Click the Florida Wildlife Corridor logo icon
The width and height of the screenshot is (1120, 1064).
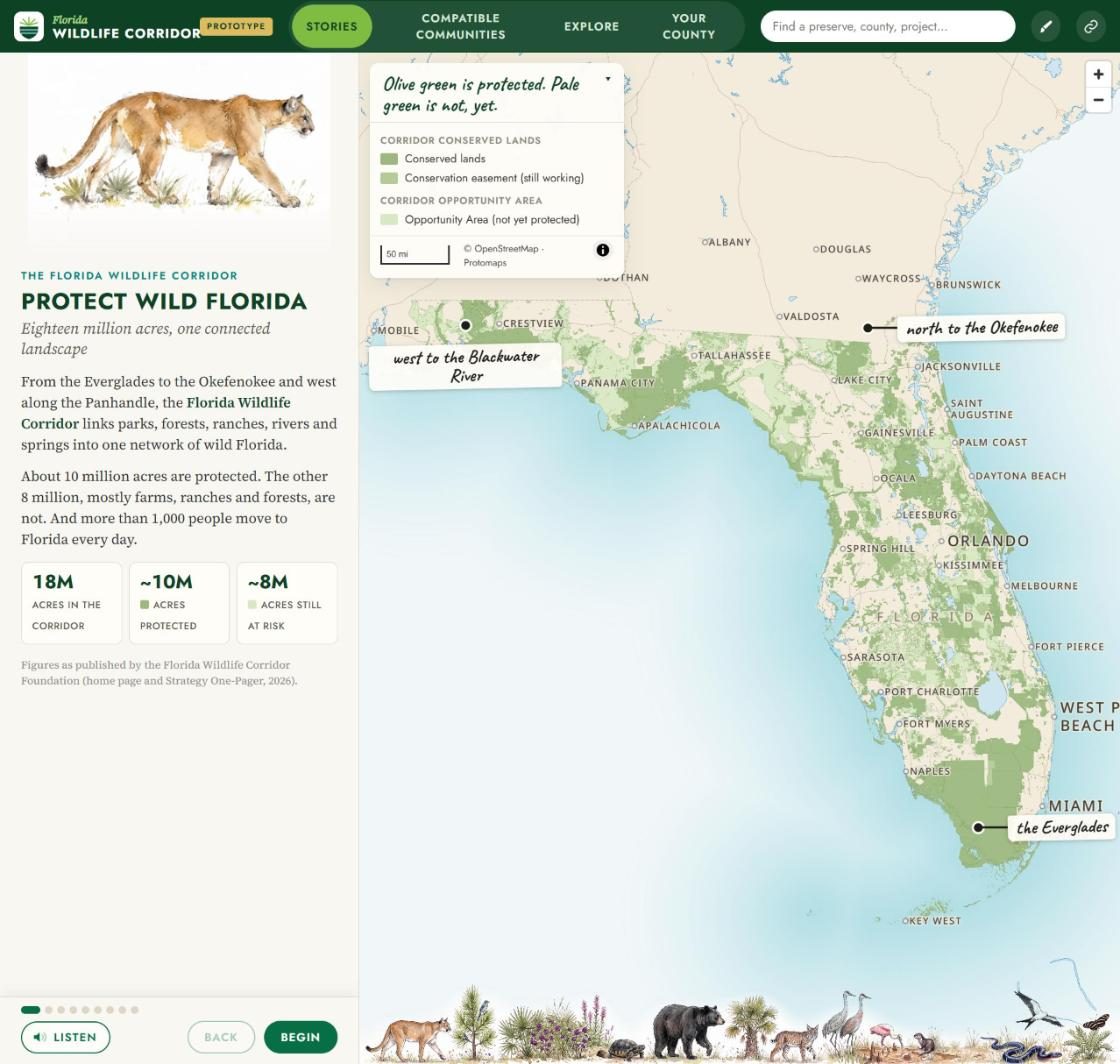(x=29, y=26)
